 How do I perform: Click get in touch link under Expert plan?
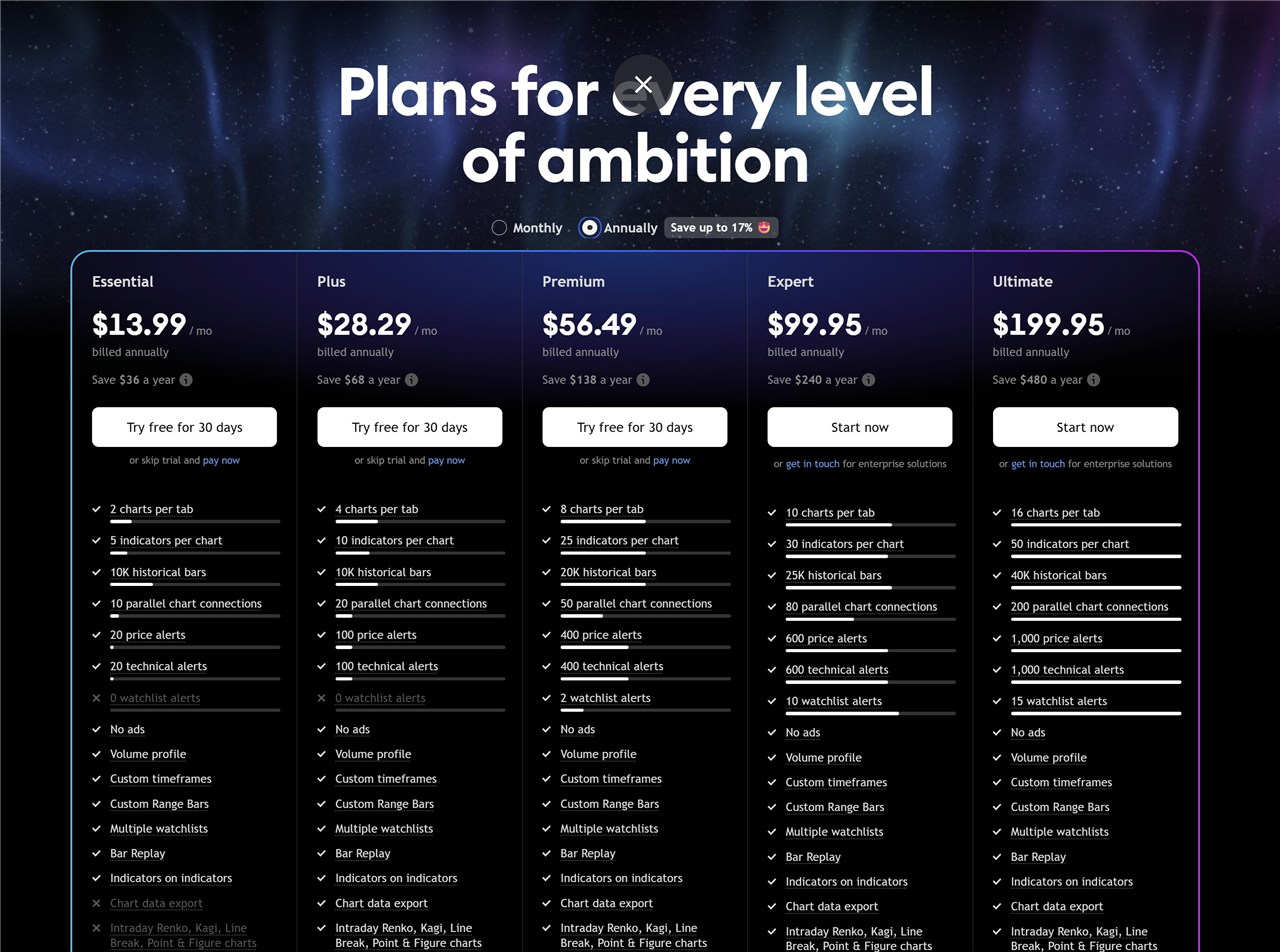812,464
